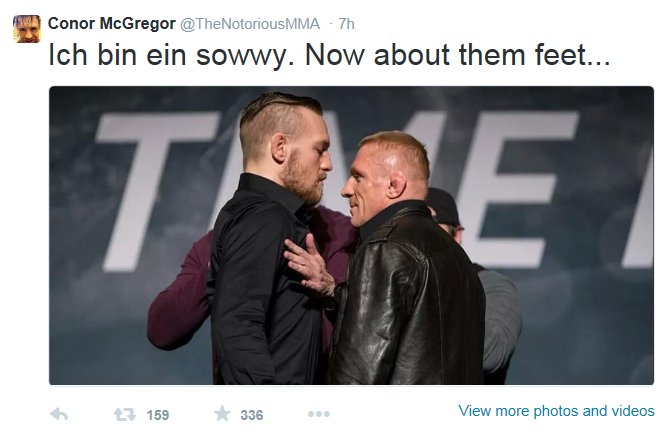The height and width of the screenshot is (432, 667).
Task: Open the Conor McGregor profile avatar
Action: 27,29
